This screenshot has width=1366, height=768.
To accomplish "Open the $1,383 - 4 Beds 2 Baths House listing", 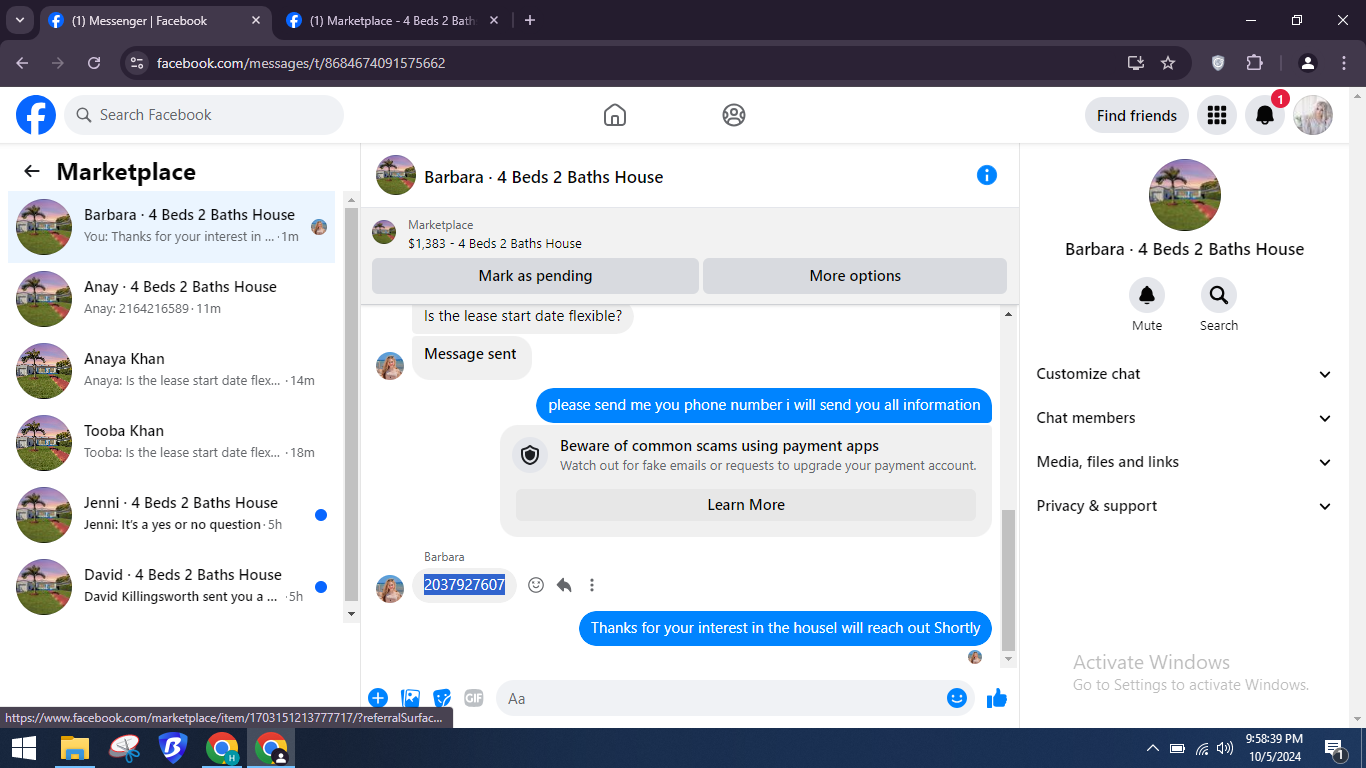I will pyautogui.click(x=495, y=243).
